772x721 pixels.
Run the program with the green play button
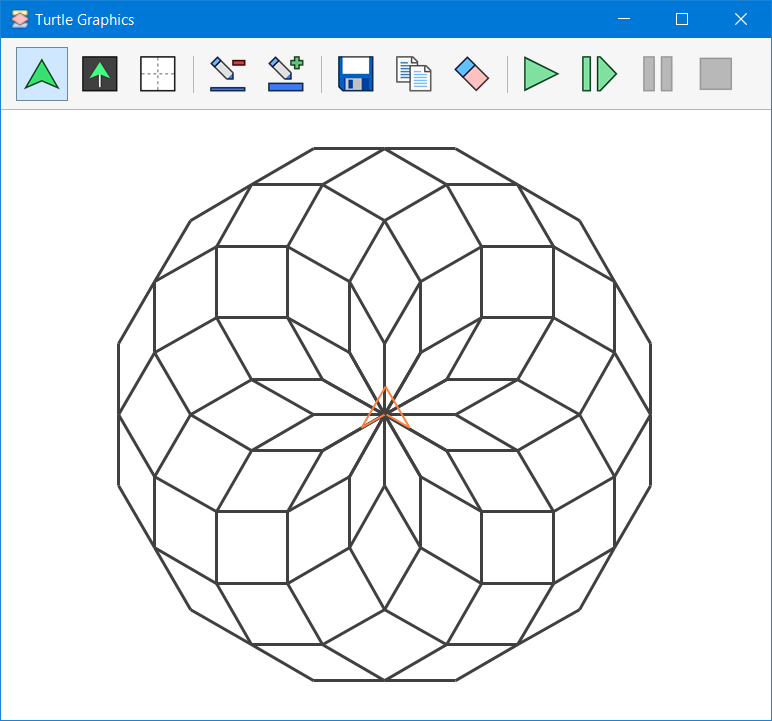pyautogui.click(x=541, y=74)
